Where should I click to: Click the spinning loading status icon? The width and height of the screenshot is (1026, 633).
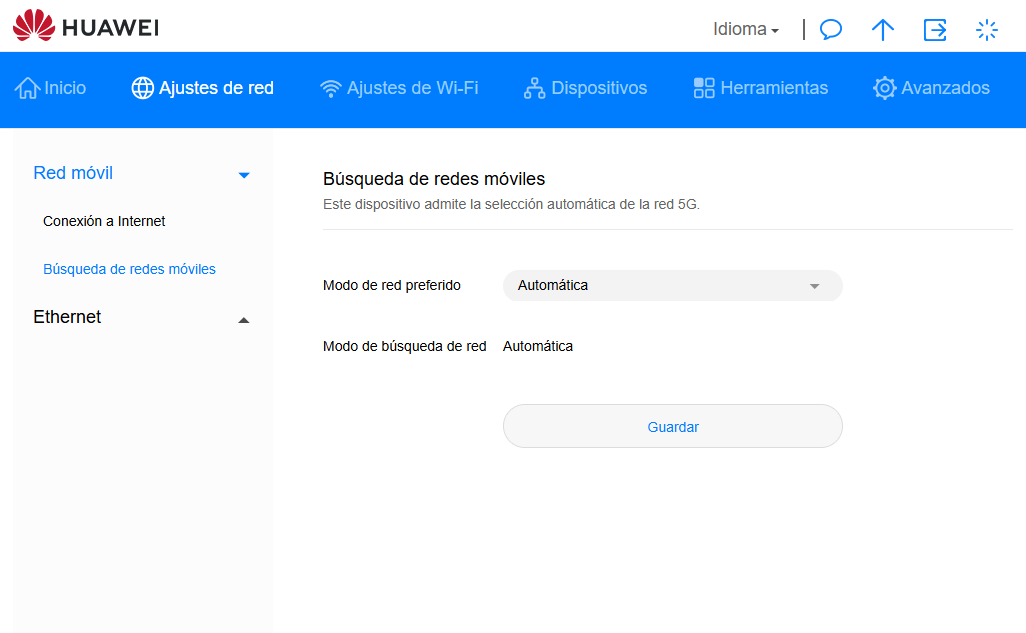coord(987,29)
